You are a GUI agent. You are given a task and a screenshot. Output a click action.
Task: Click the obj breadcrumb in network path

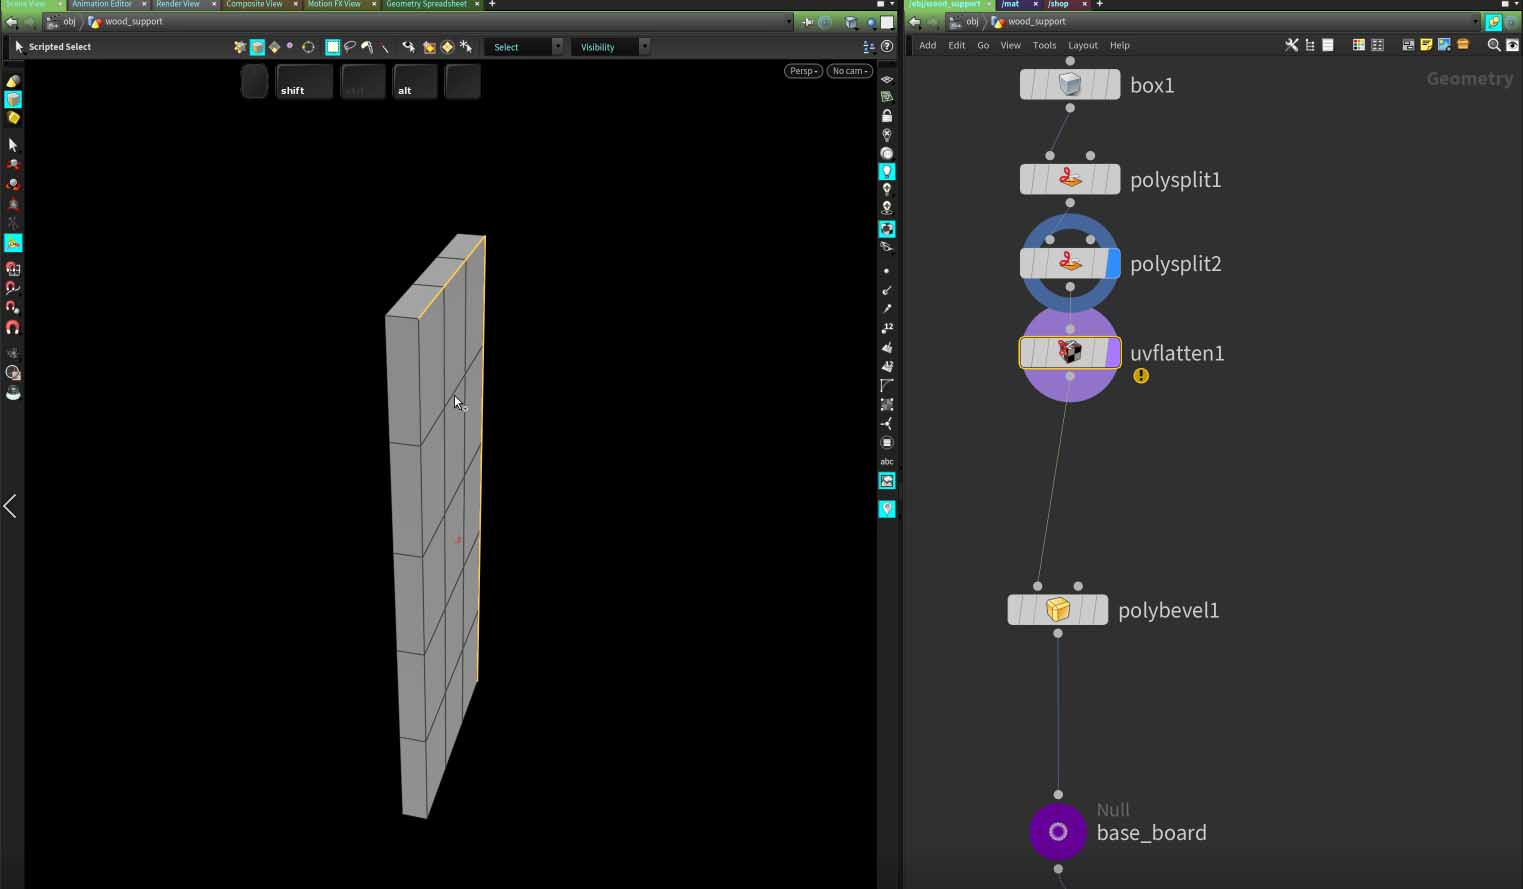[971, 22]
